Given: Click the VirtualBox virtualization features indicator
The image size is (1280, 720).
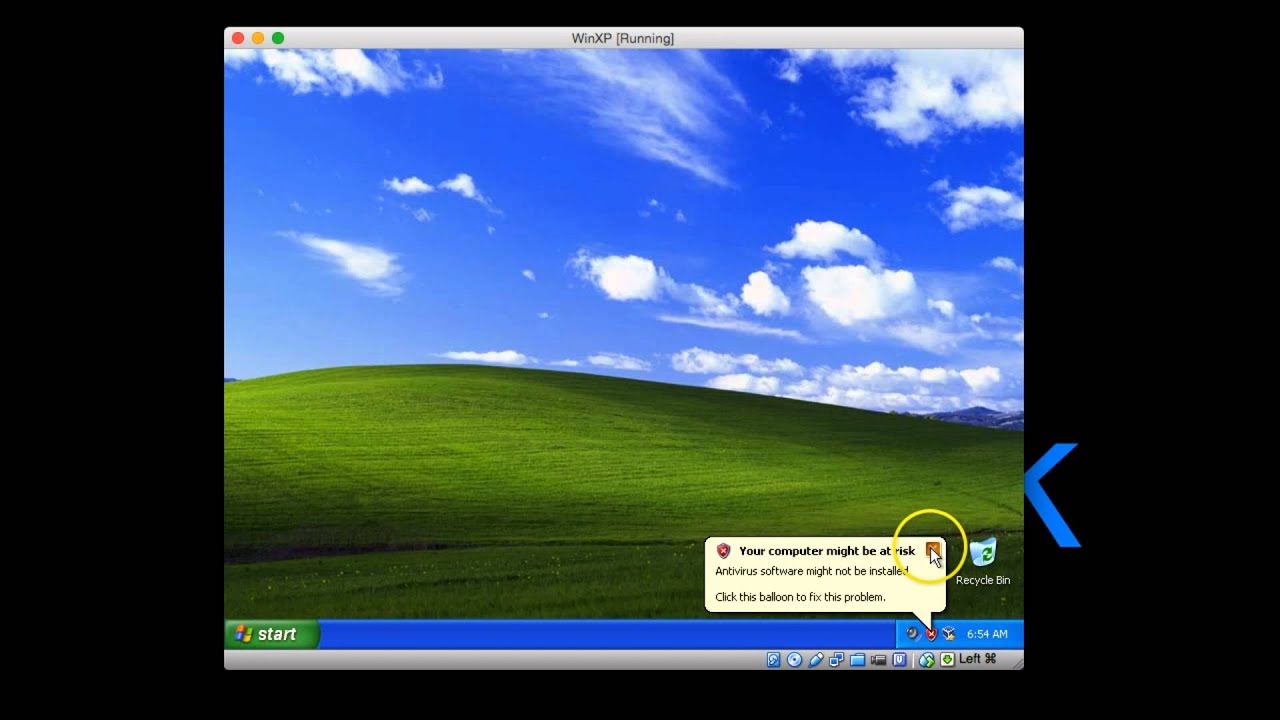Looking at the screenshot, I should [900, 659].
